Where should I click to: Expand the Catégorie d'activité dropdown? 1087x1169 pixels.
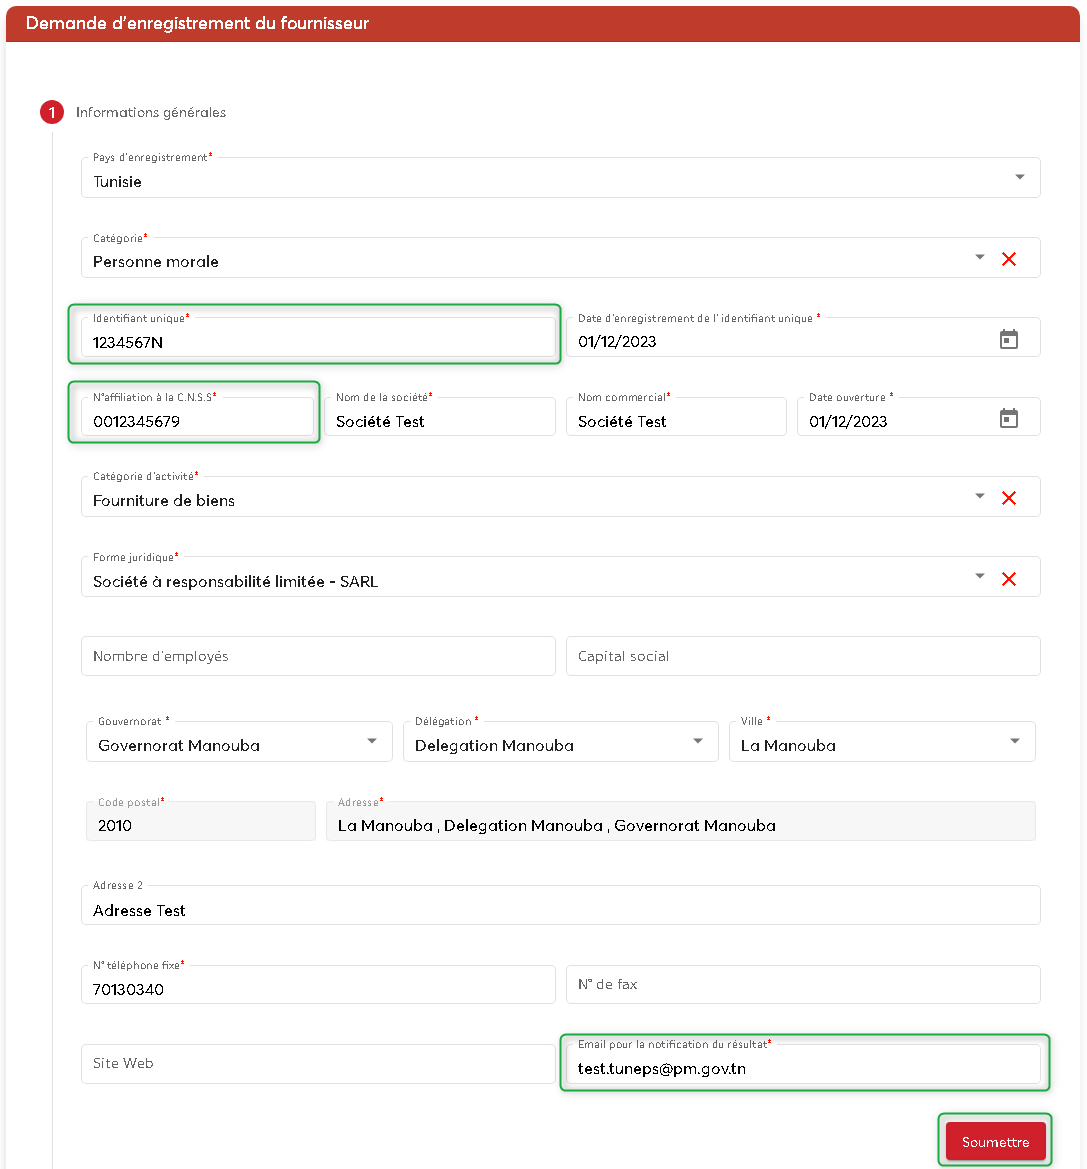[980, 497]
